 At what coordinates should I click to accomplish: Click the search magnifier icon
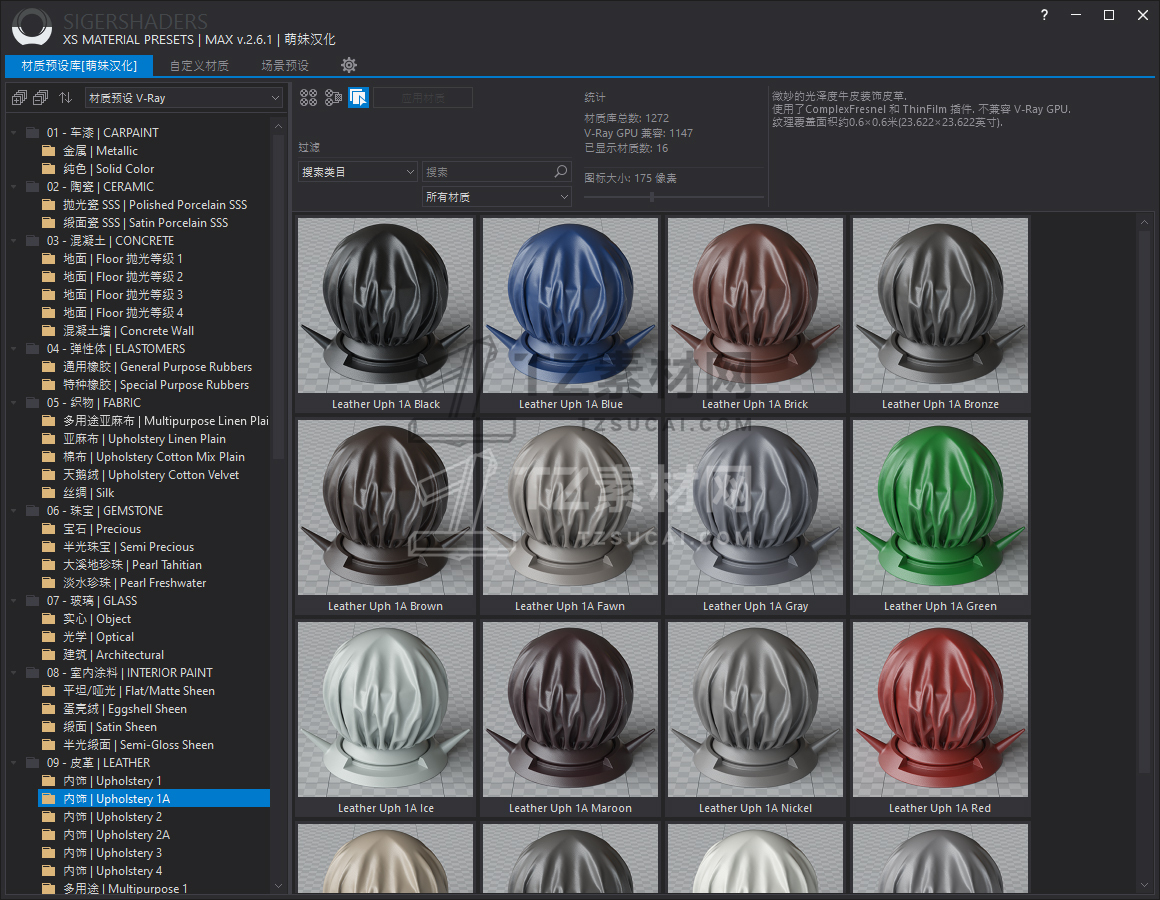(561, 172)
